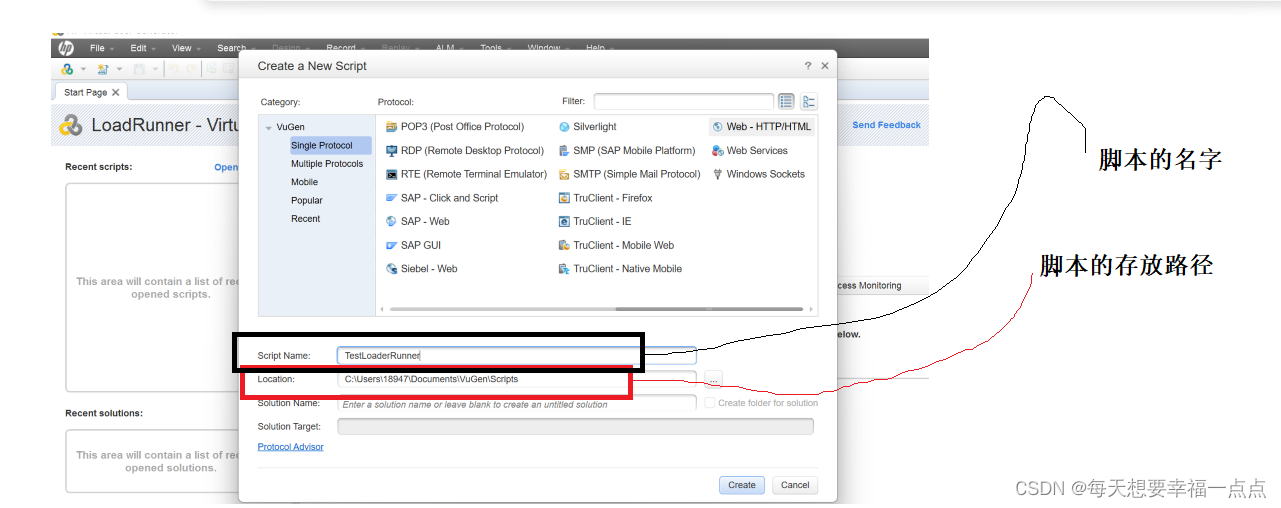Click the Location path input field
The height and width of the screenshot is (508, 1281).
point(516,379)
